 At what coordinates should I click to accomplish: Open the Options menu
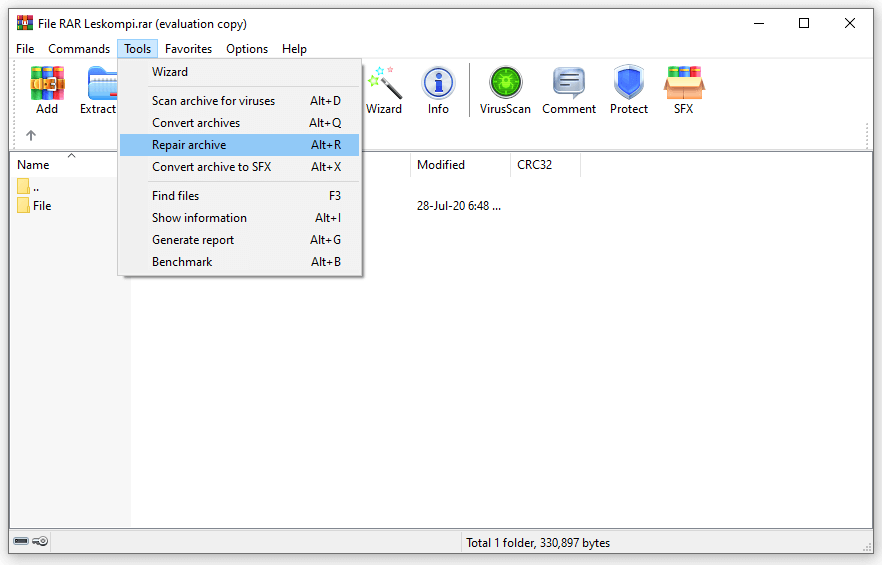(247, 49)
